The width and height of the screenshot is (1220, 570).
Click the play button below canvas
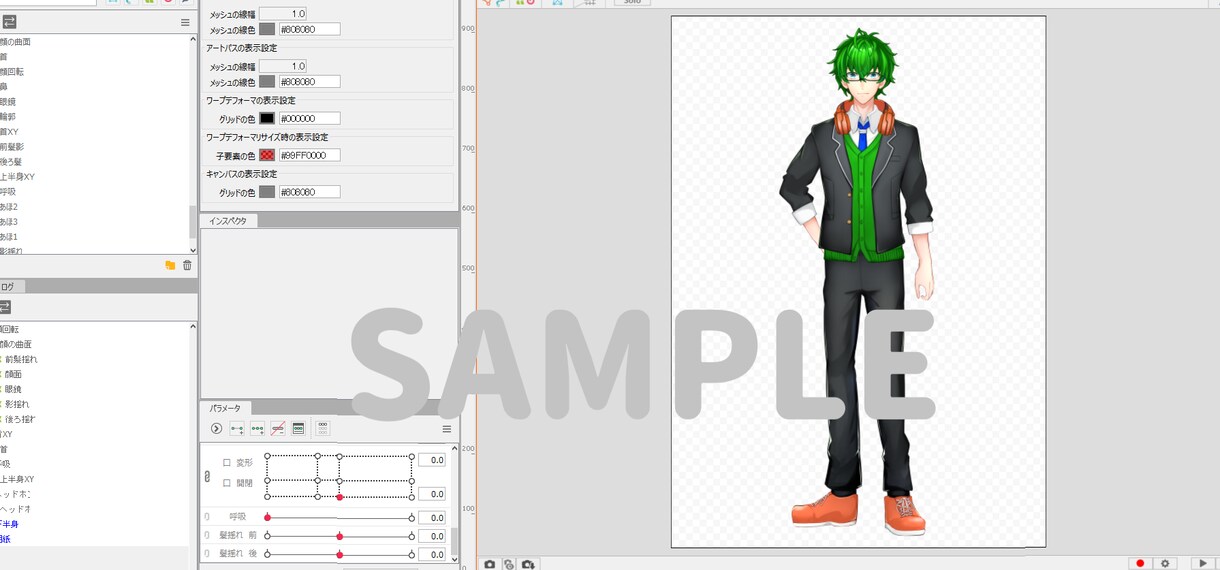click(x=1204, y=564)
